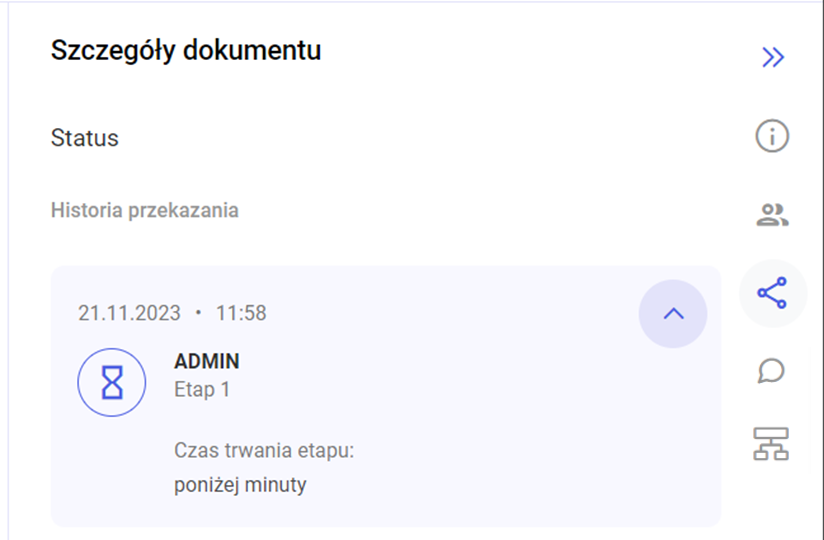Open the comments speech bubble icon
The image size is (824, 540).
[771, 371]
